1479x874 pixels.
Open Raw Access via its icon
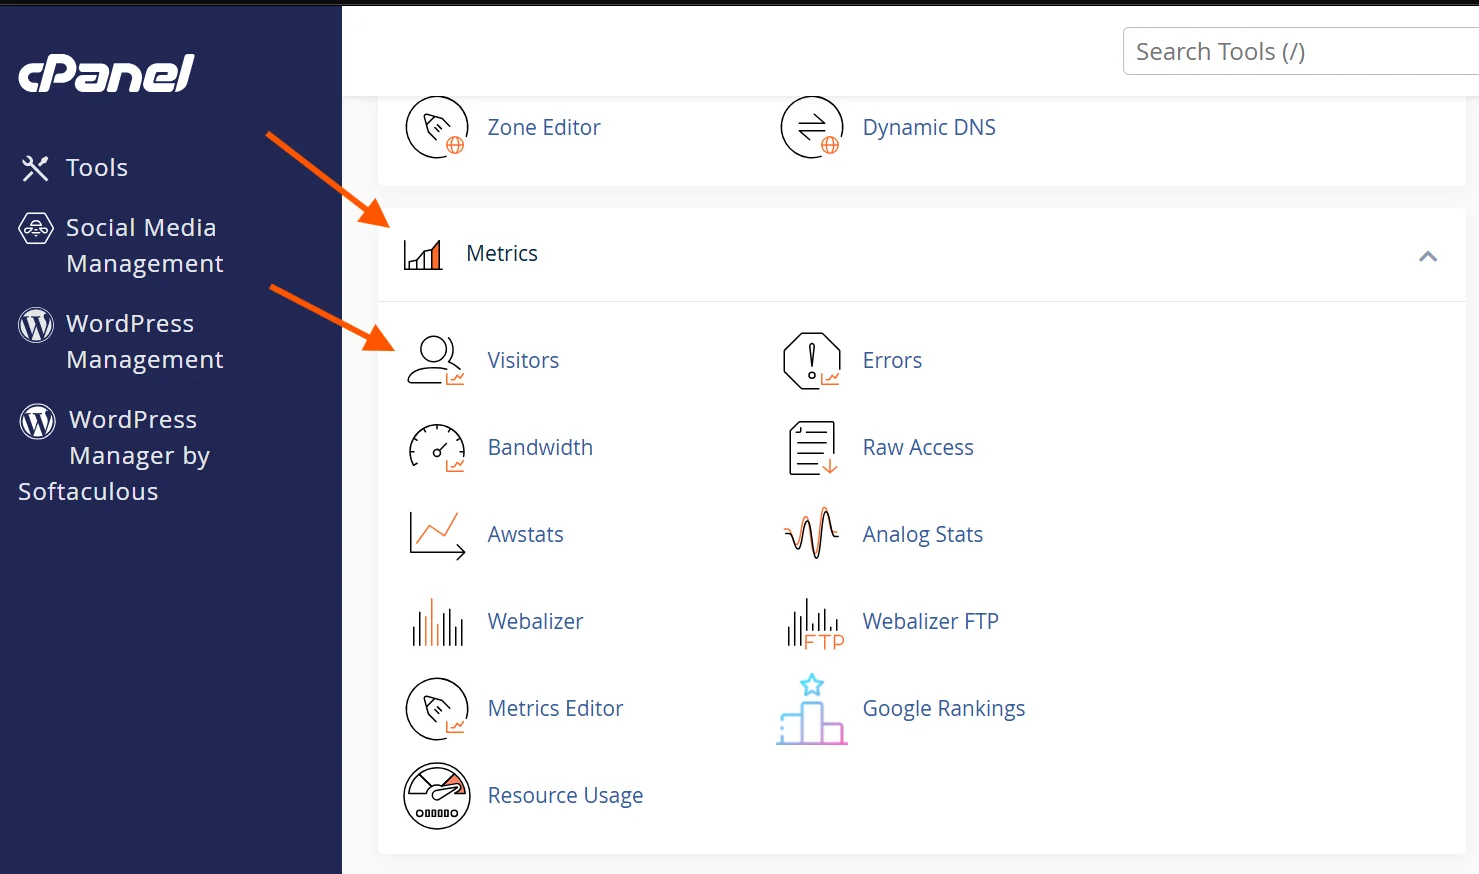[811, 448]
